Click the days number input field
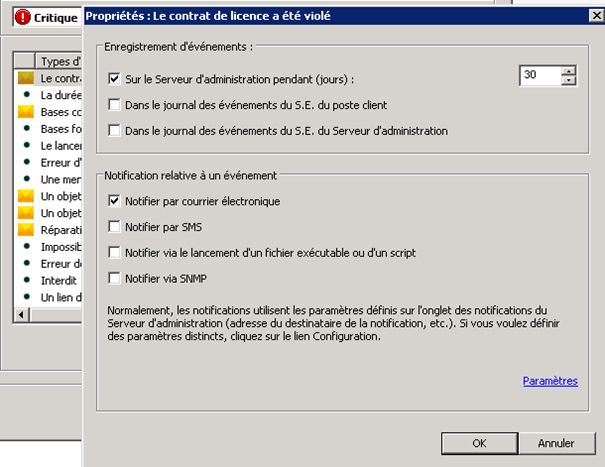Image resolution: width=605 pixels, height=467 pixels. click(539, 76)
